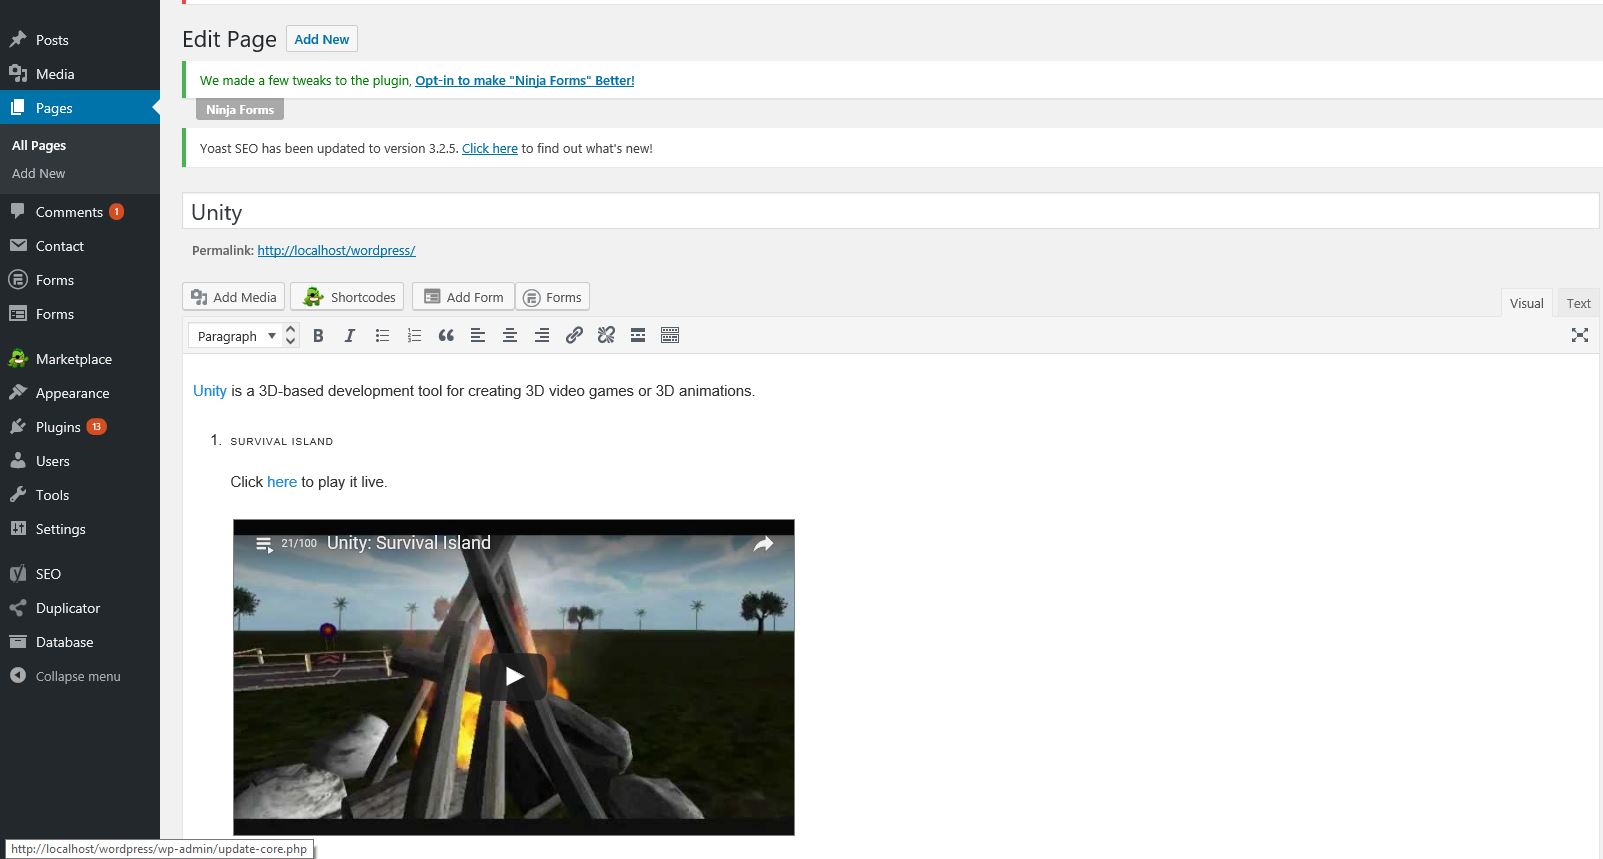Open the page permalink URL

(x=336, y=250)
